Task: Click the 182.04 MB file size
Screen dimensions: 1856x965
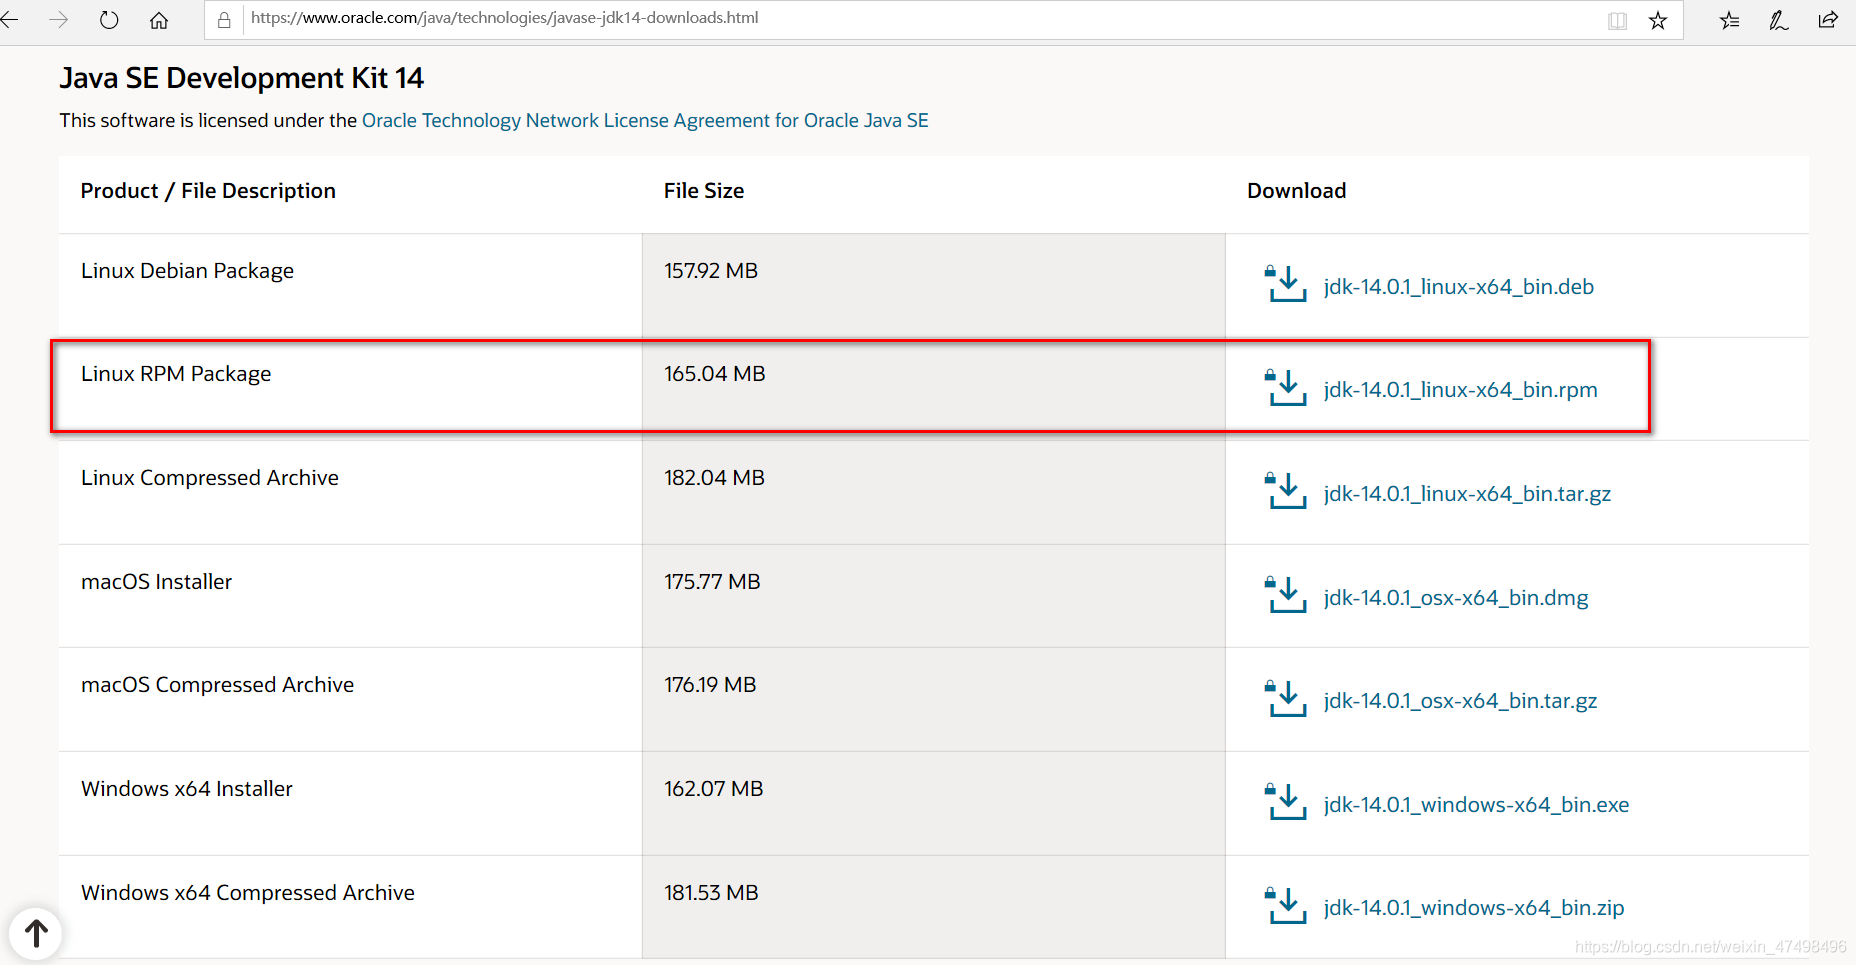Action: [714, 478]
